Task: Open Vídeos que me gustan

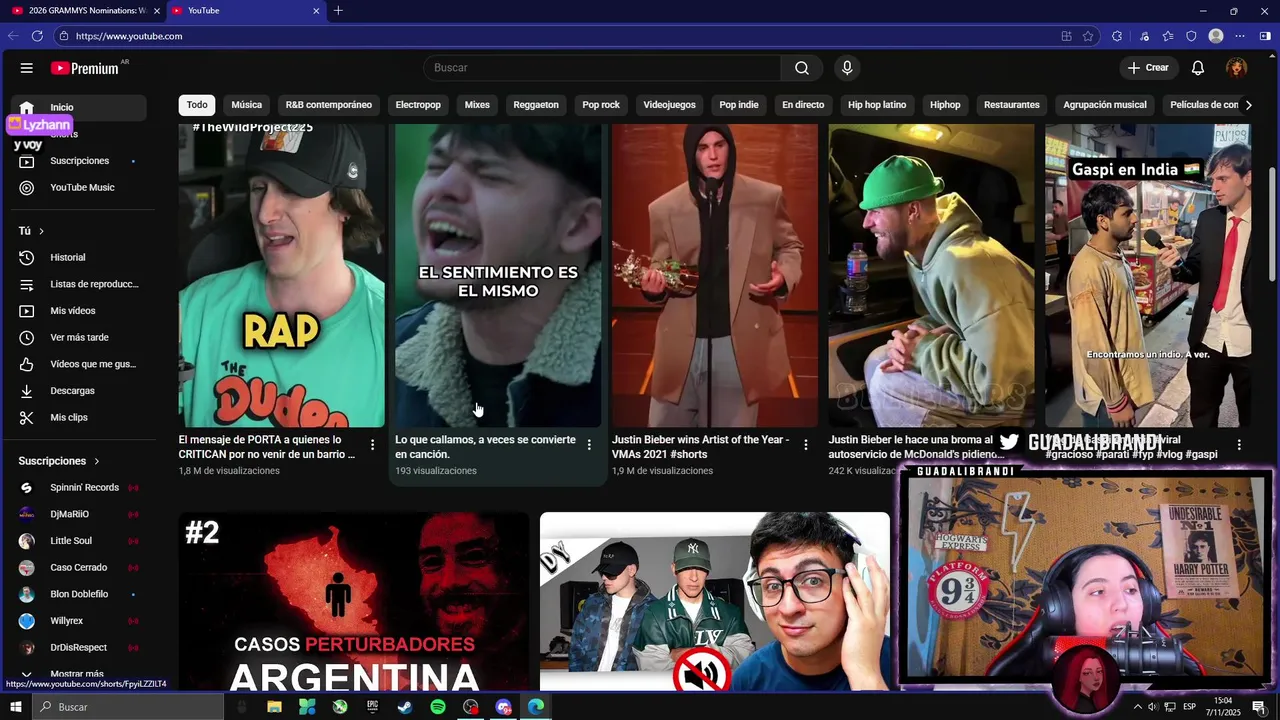Action: (x=80, y=364)
